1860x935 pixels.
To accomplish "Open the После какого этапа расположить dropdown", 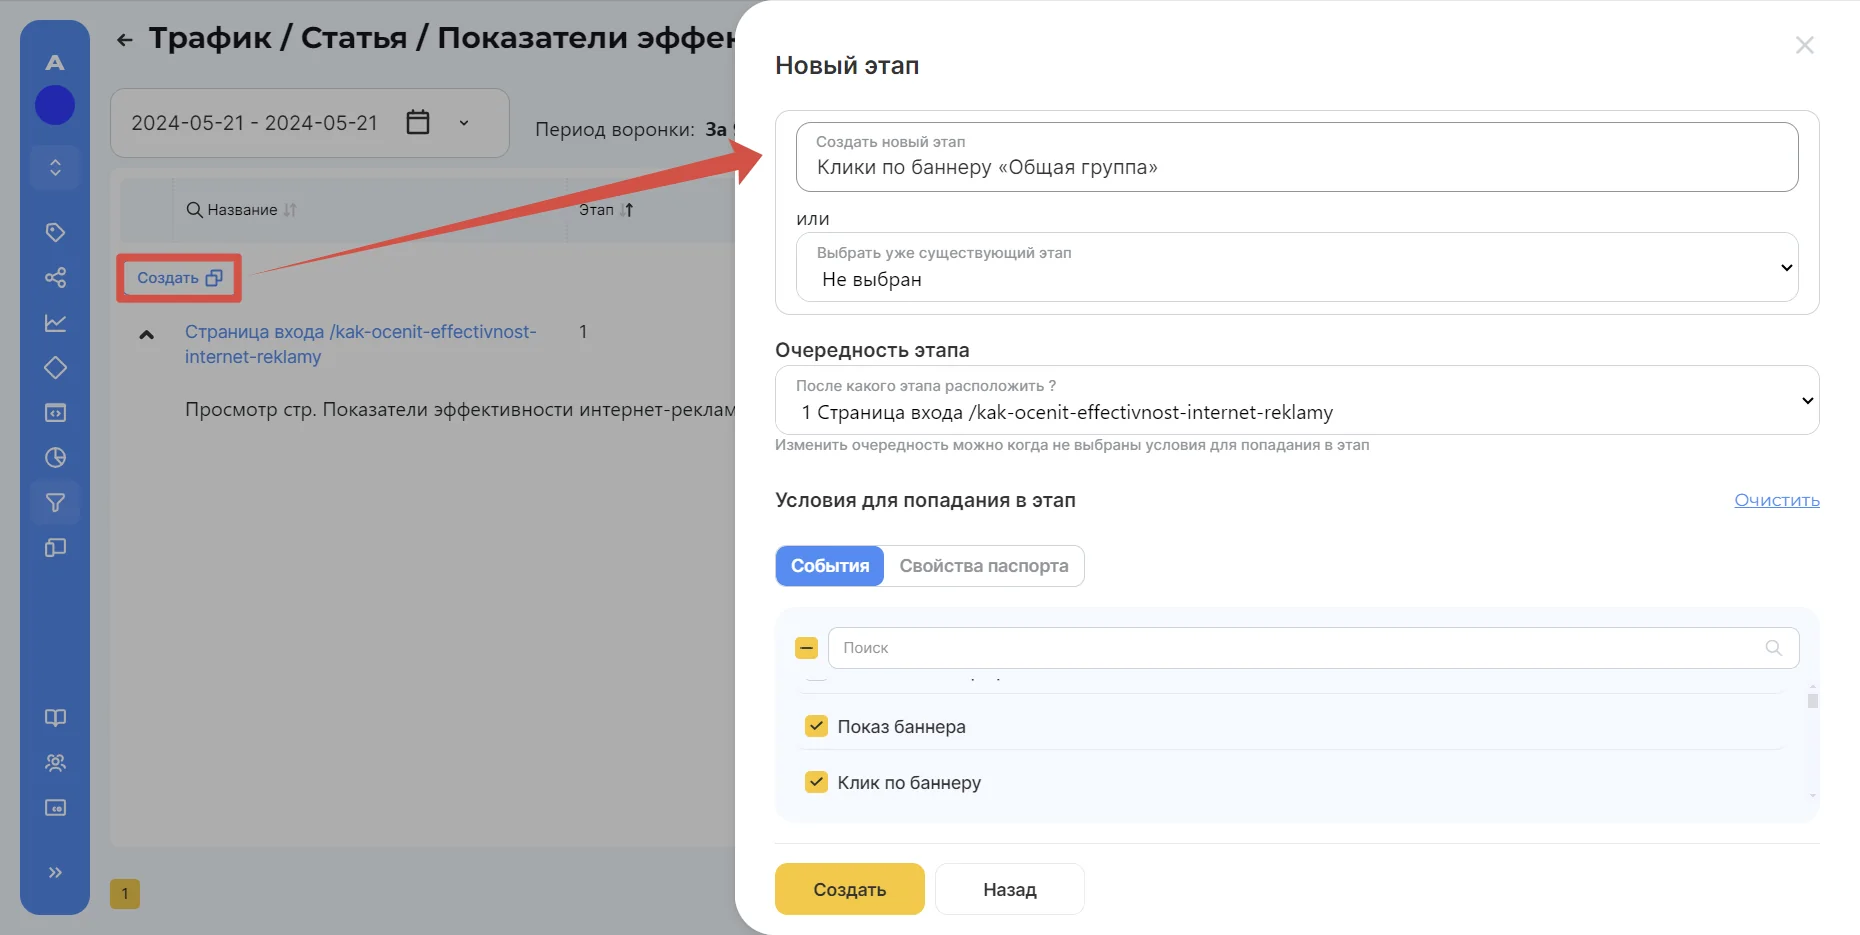I will [1297, 400].
